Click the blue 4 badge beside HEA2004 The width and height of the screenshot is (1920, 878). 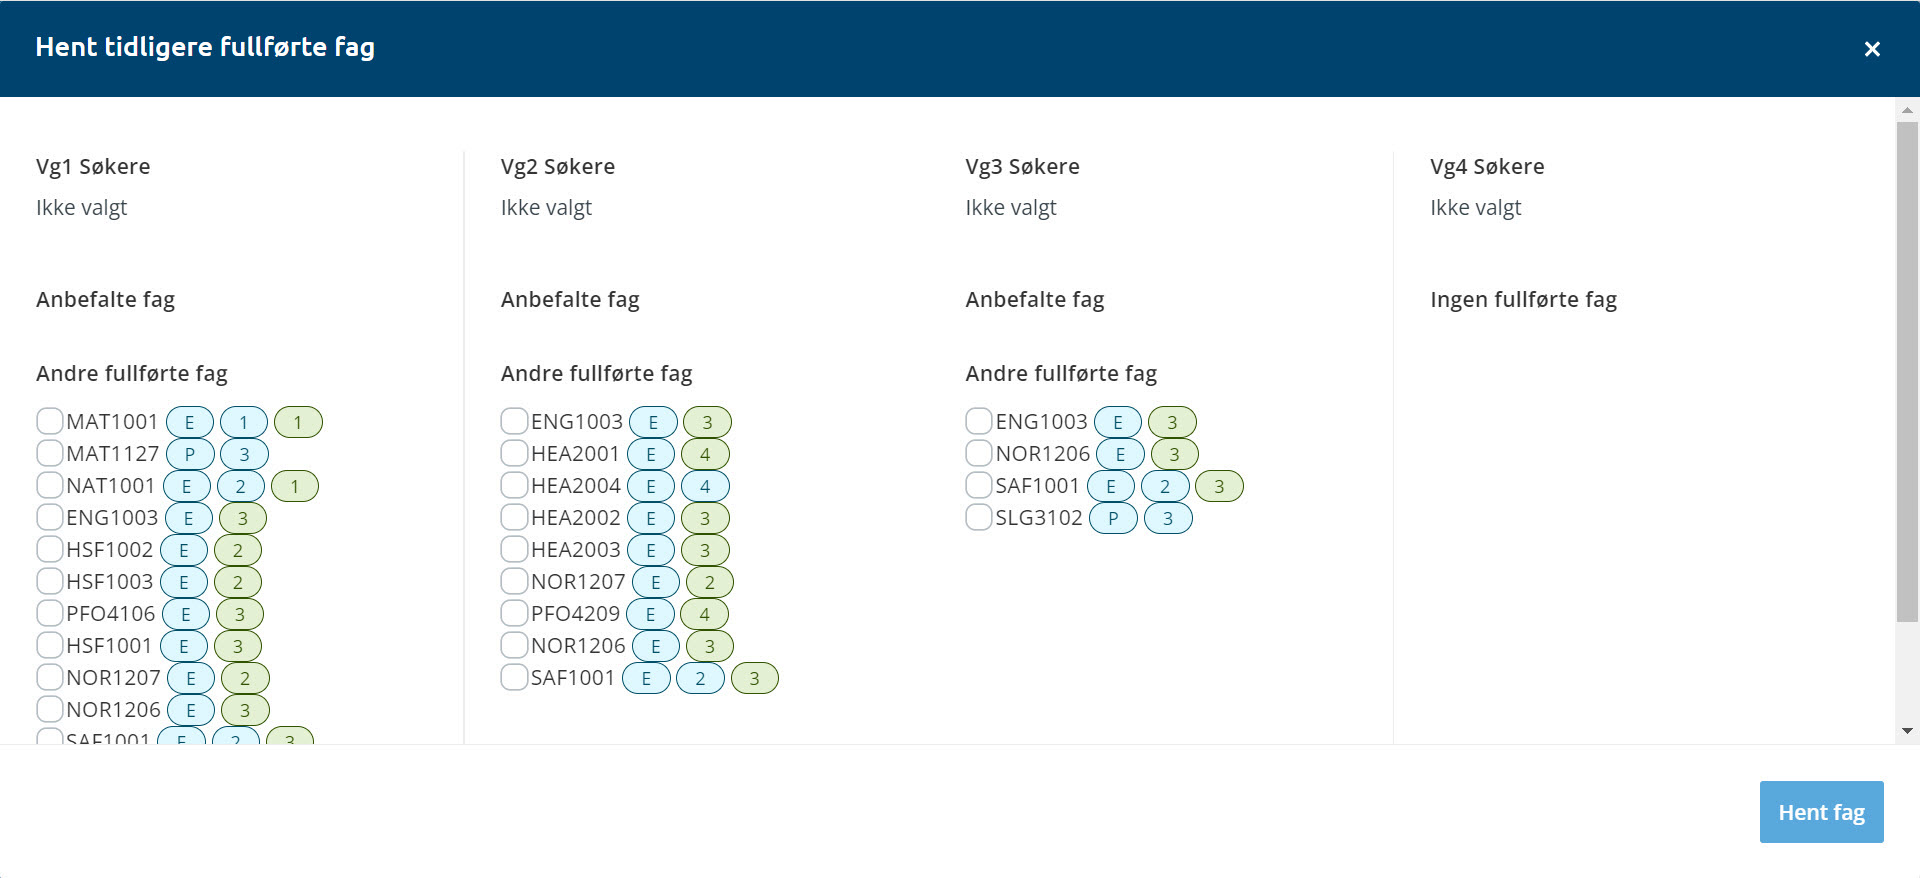coord(705,486)
